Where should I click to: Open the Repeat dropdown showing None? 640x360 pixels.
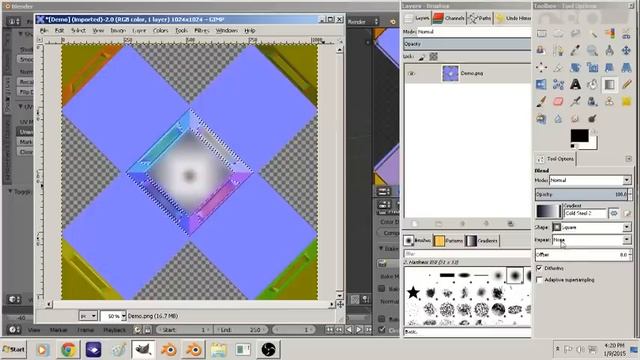[592, 240]
